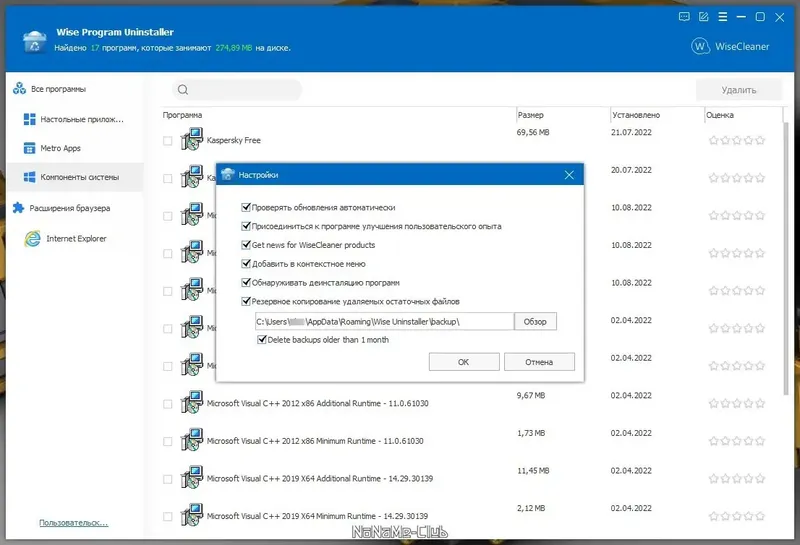Image resolution: width=800 pixels, height=545 pixels.
Task: Click the edit note icon in title bar
Action: coord(704,17)
